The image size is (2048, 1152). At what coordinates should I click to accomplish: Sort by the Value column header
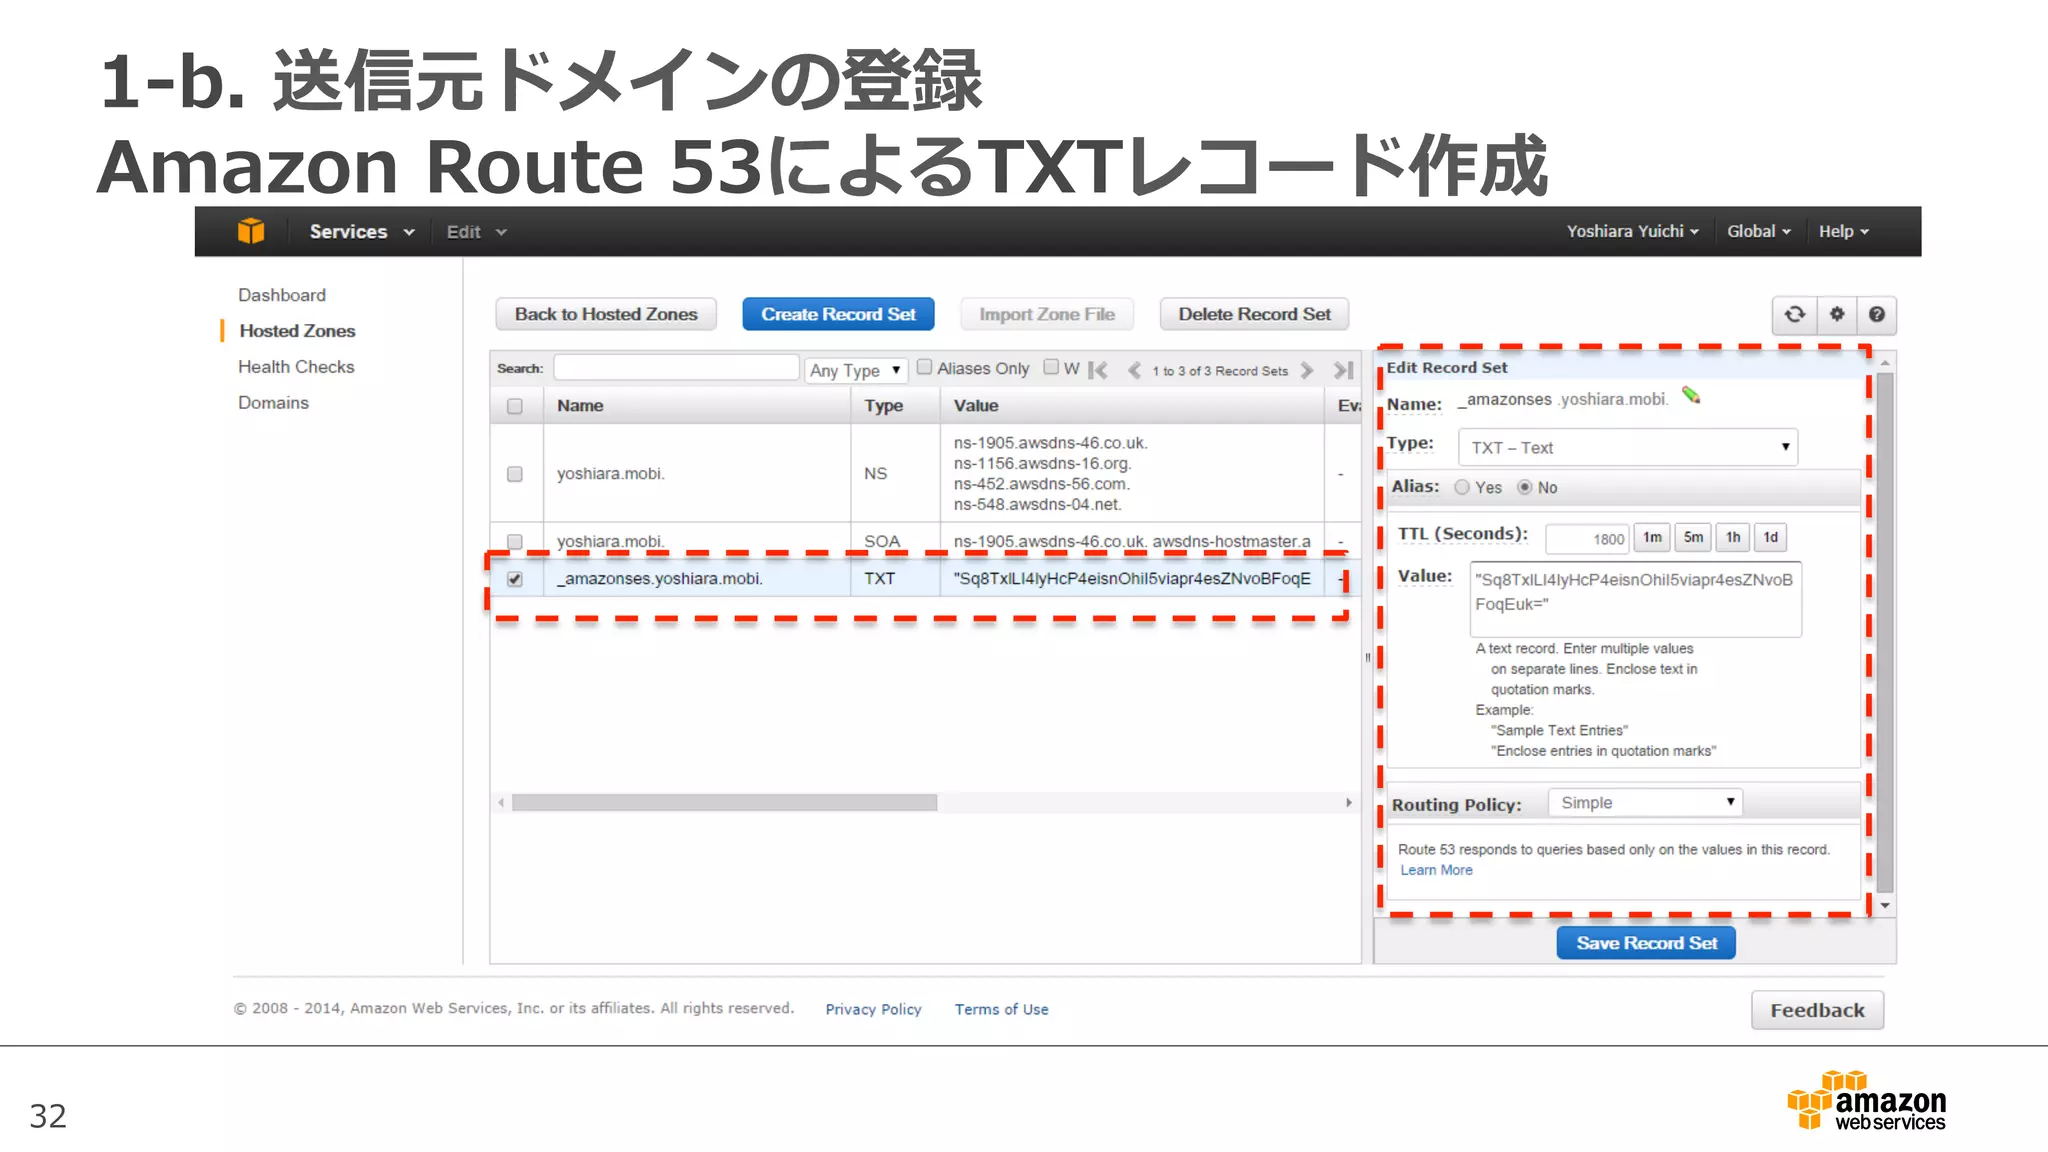(1132, 406)
